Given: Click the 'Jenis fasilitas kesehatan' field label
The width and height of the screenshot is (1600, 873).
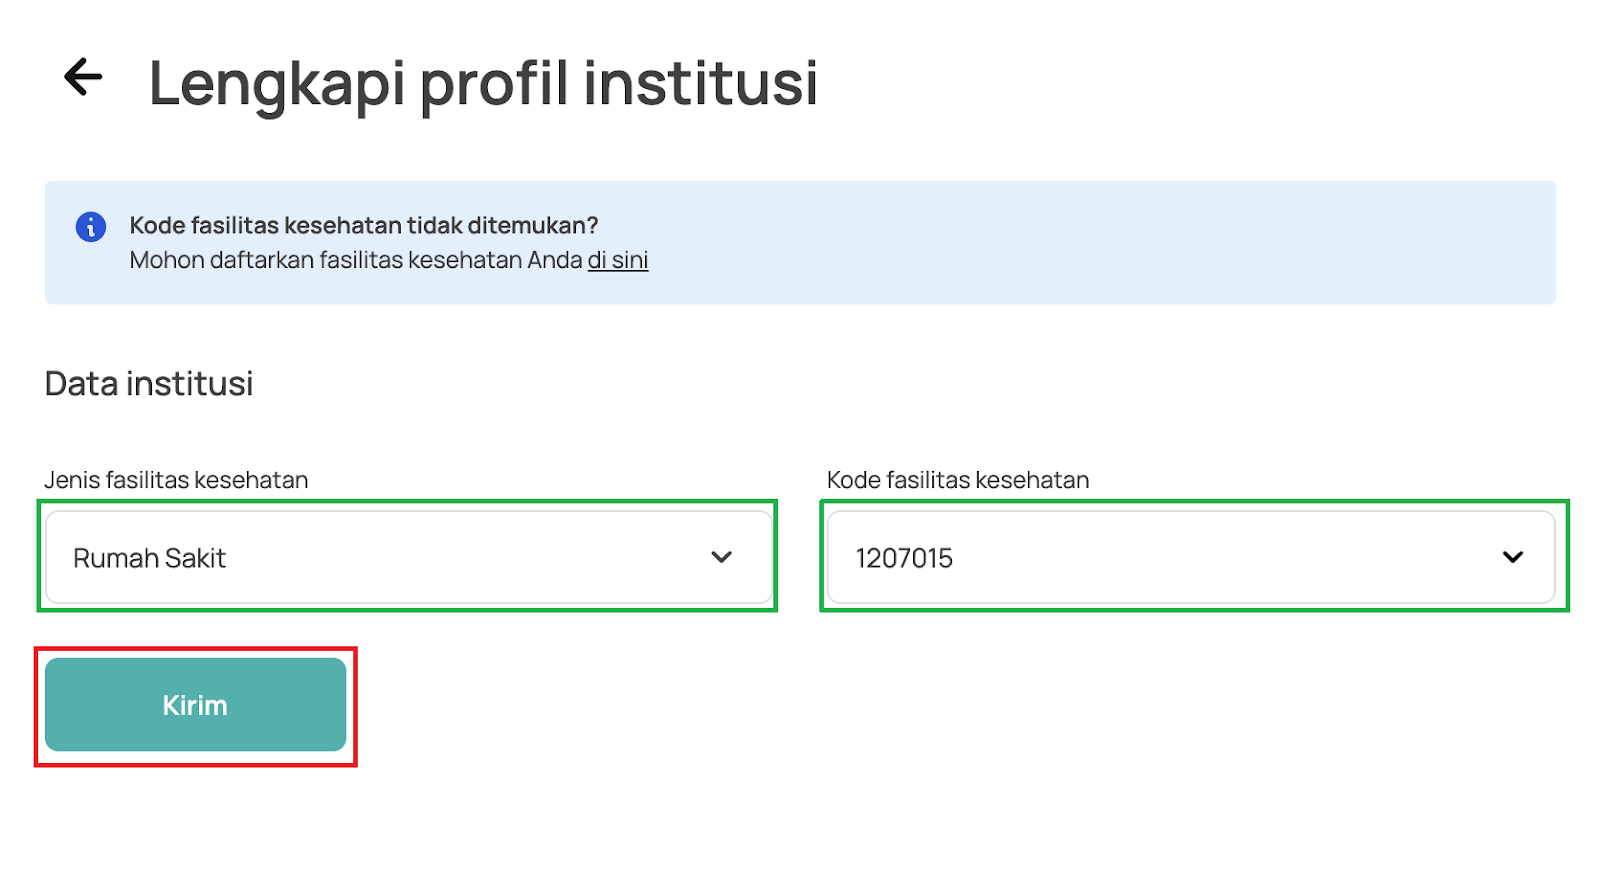Looking at the screenshot, I should [176, 480].
